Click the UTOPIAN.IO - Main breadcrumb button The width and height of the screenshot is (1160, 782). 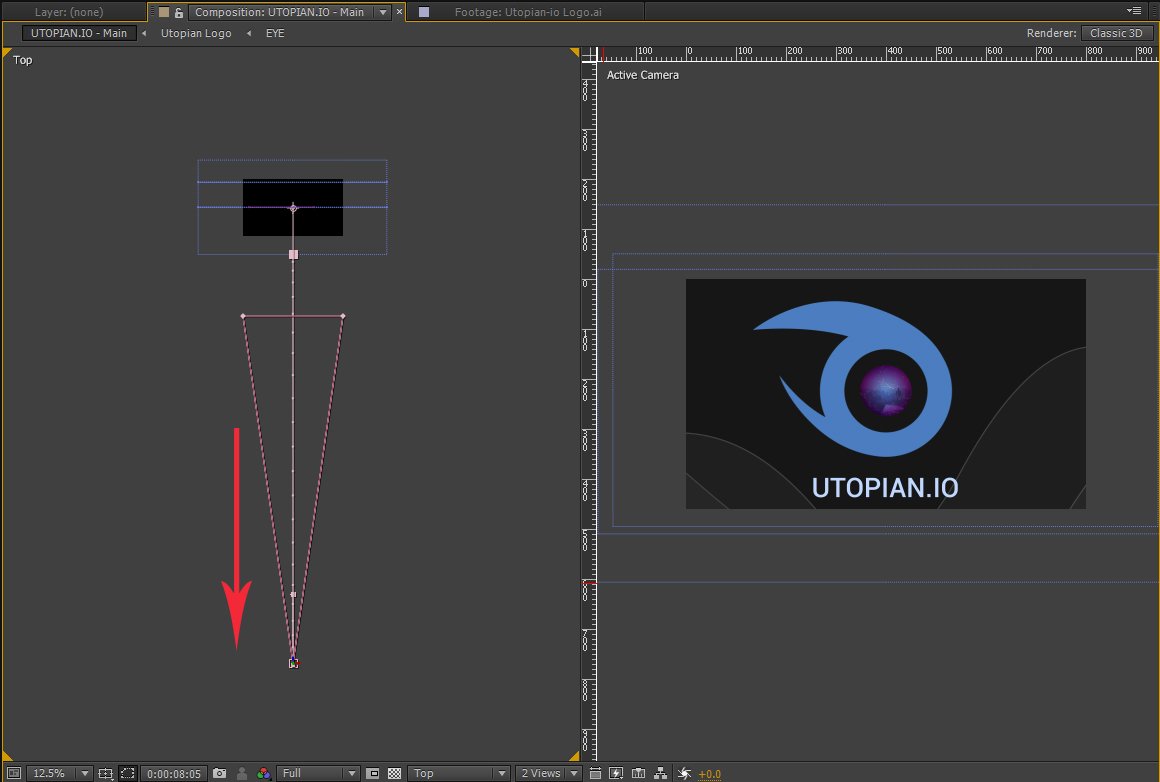click(79, 33)
